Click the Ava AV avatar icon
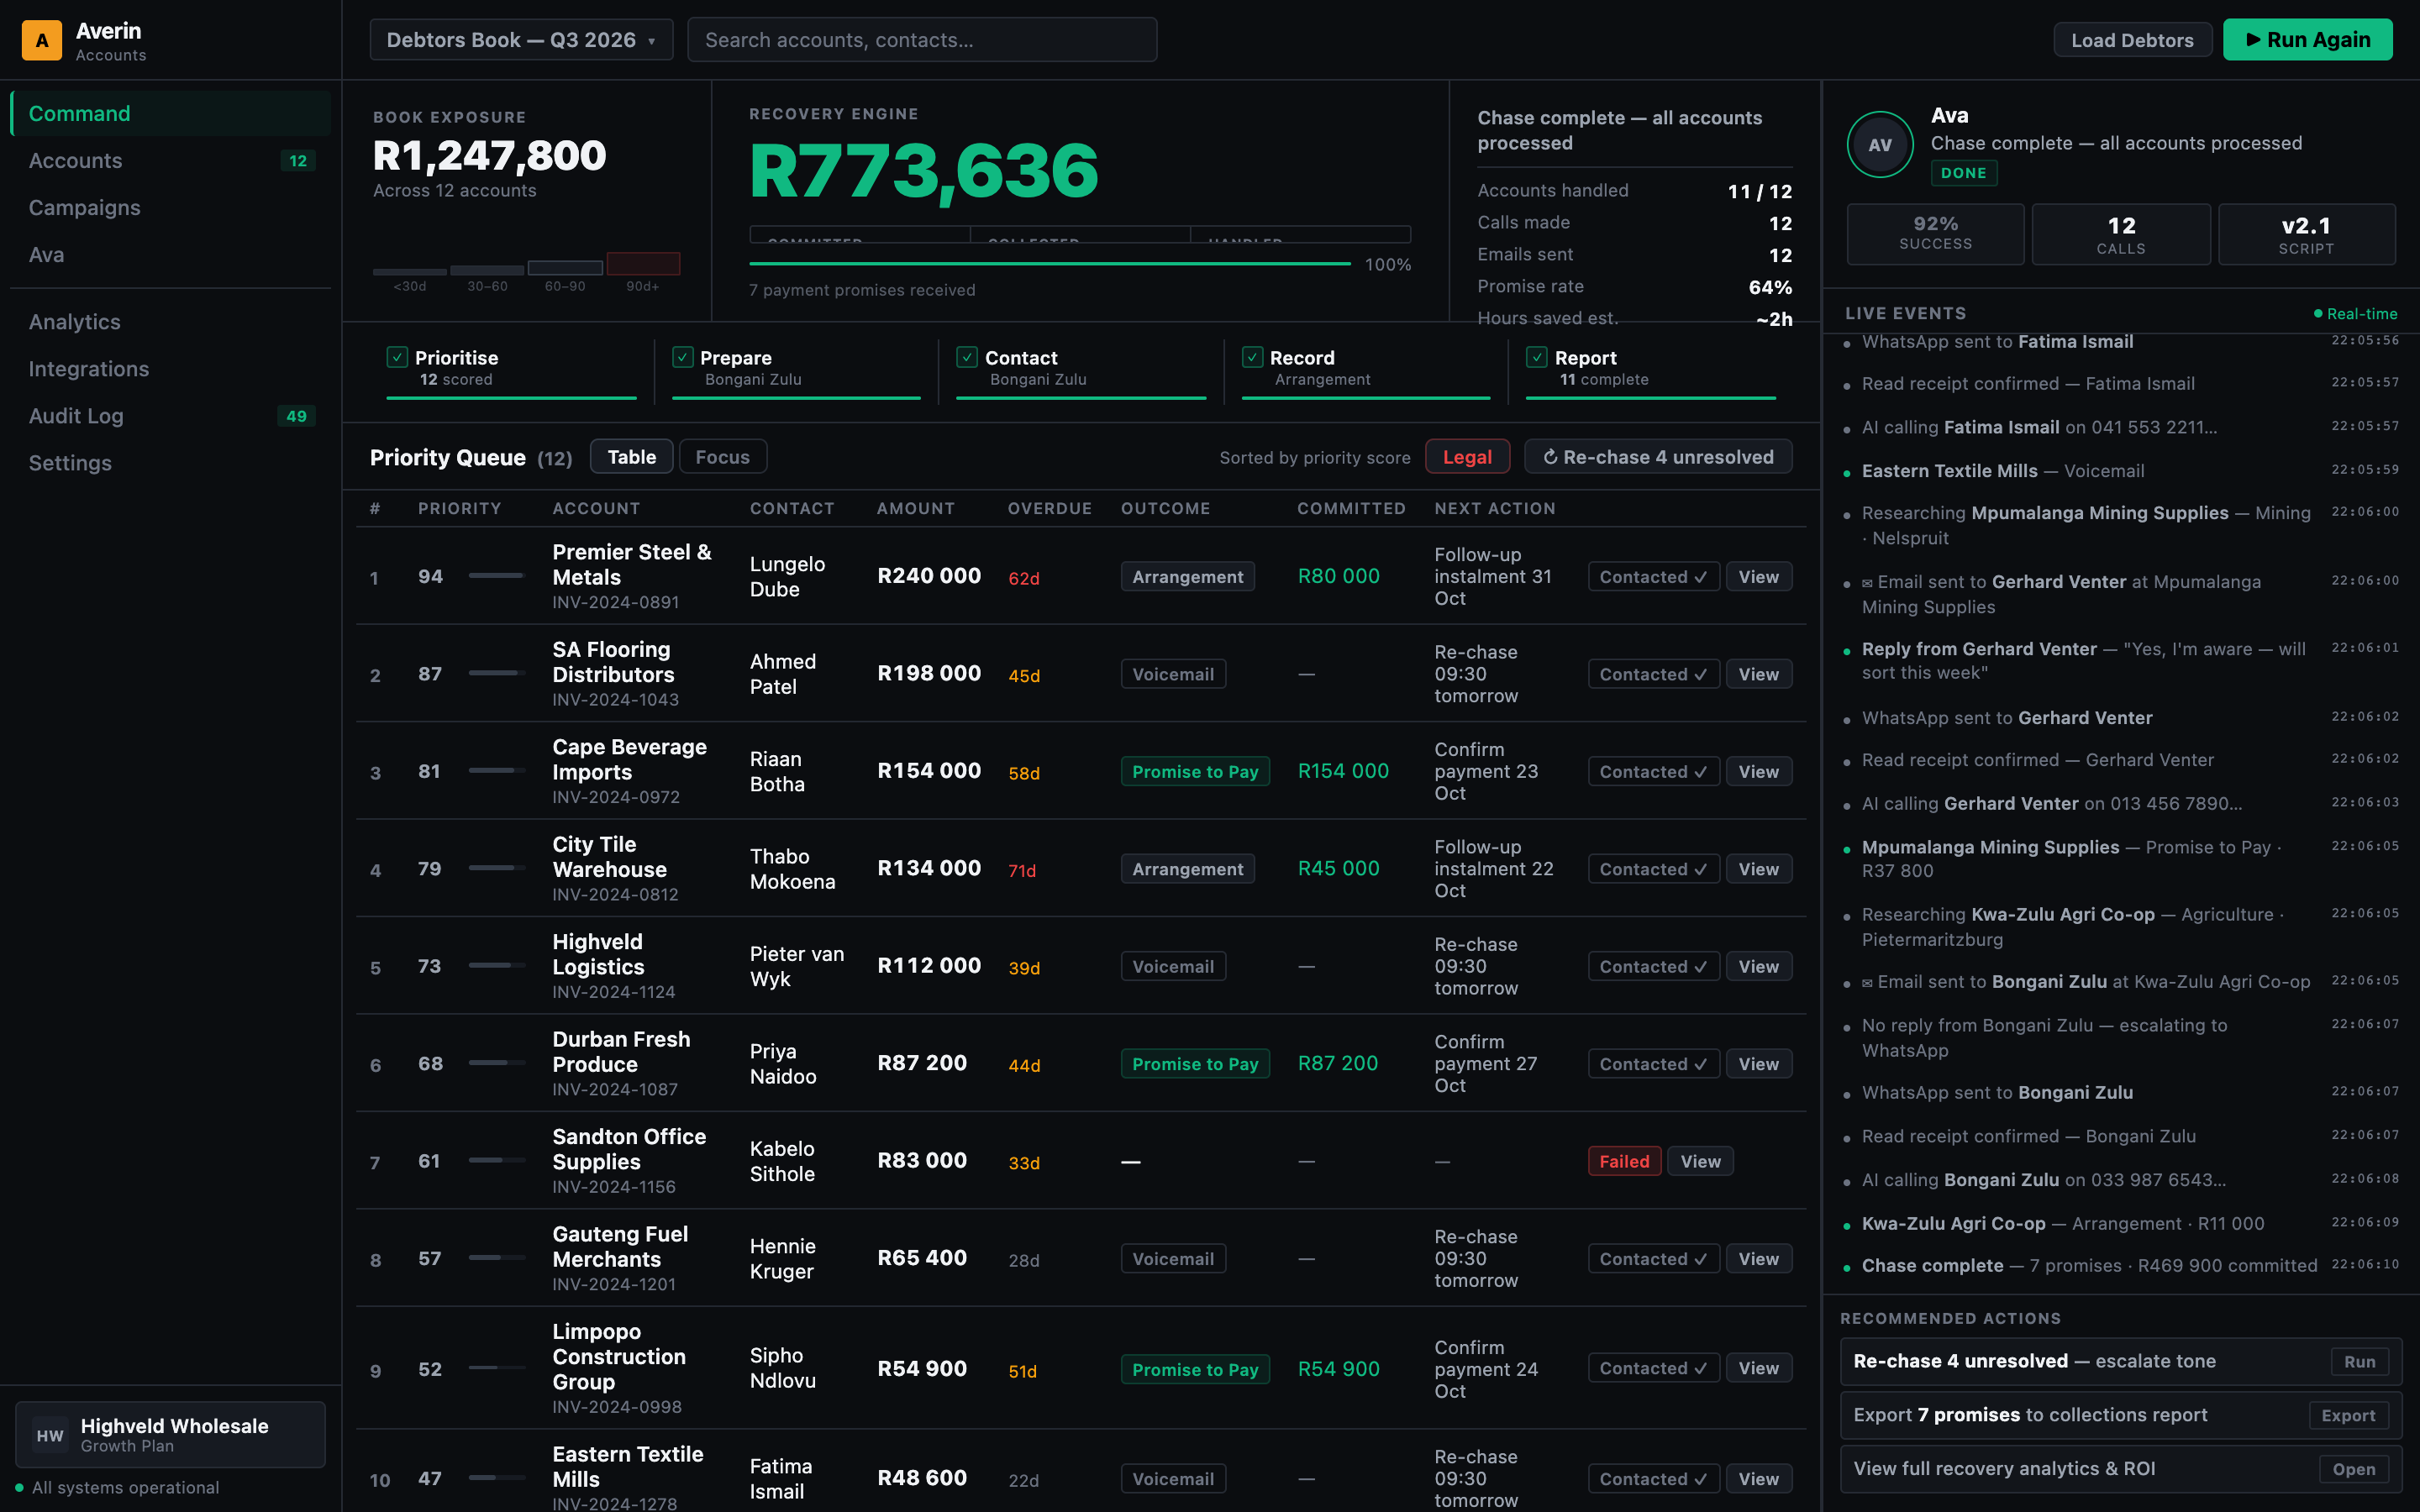This screenshot has height=1512, width=2420. pos(1880,144)
